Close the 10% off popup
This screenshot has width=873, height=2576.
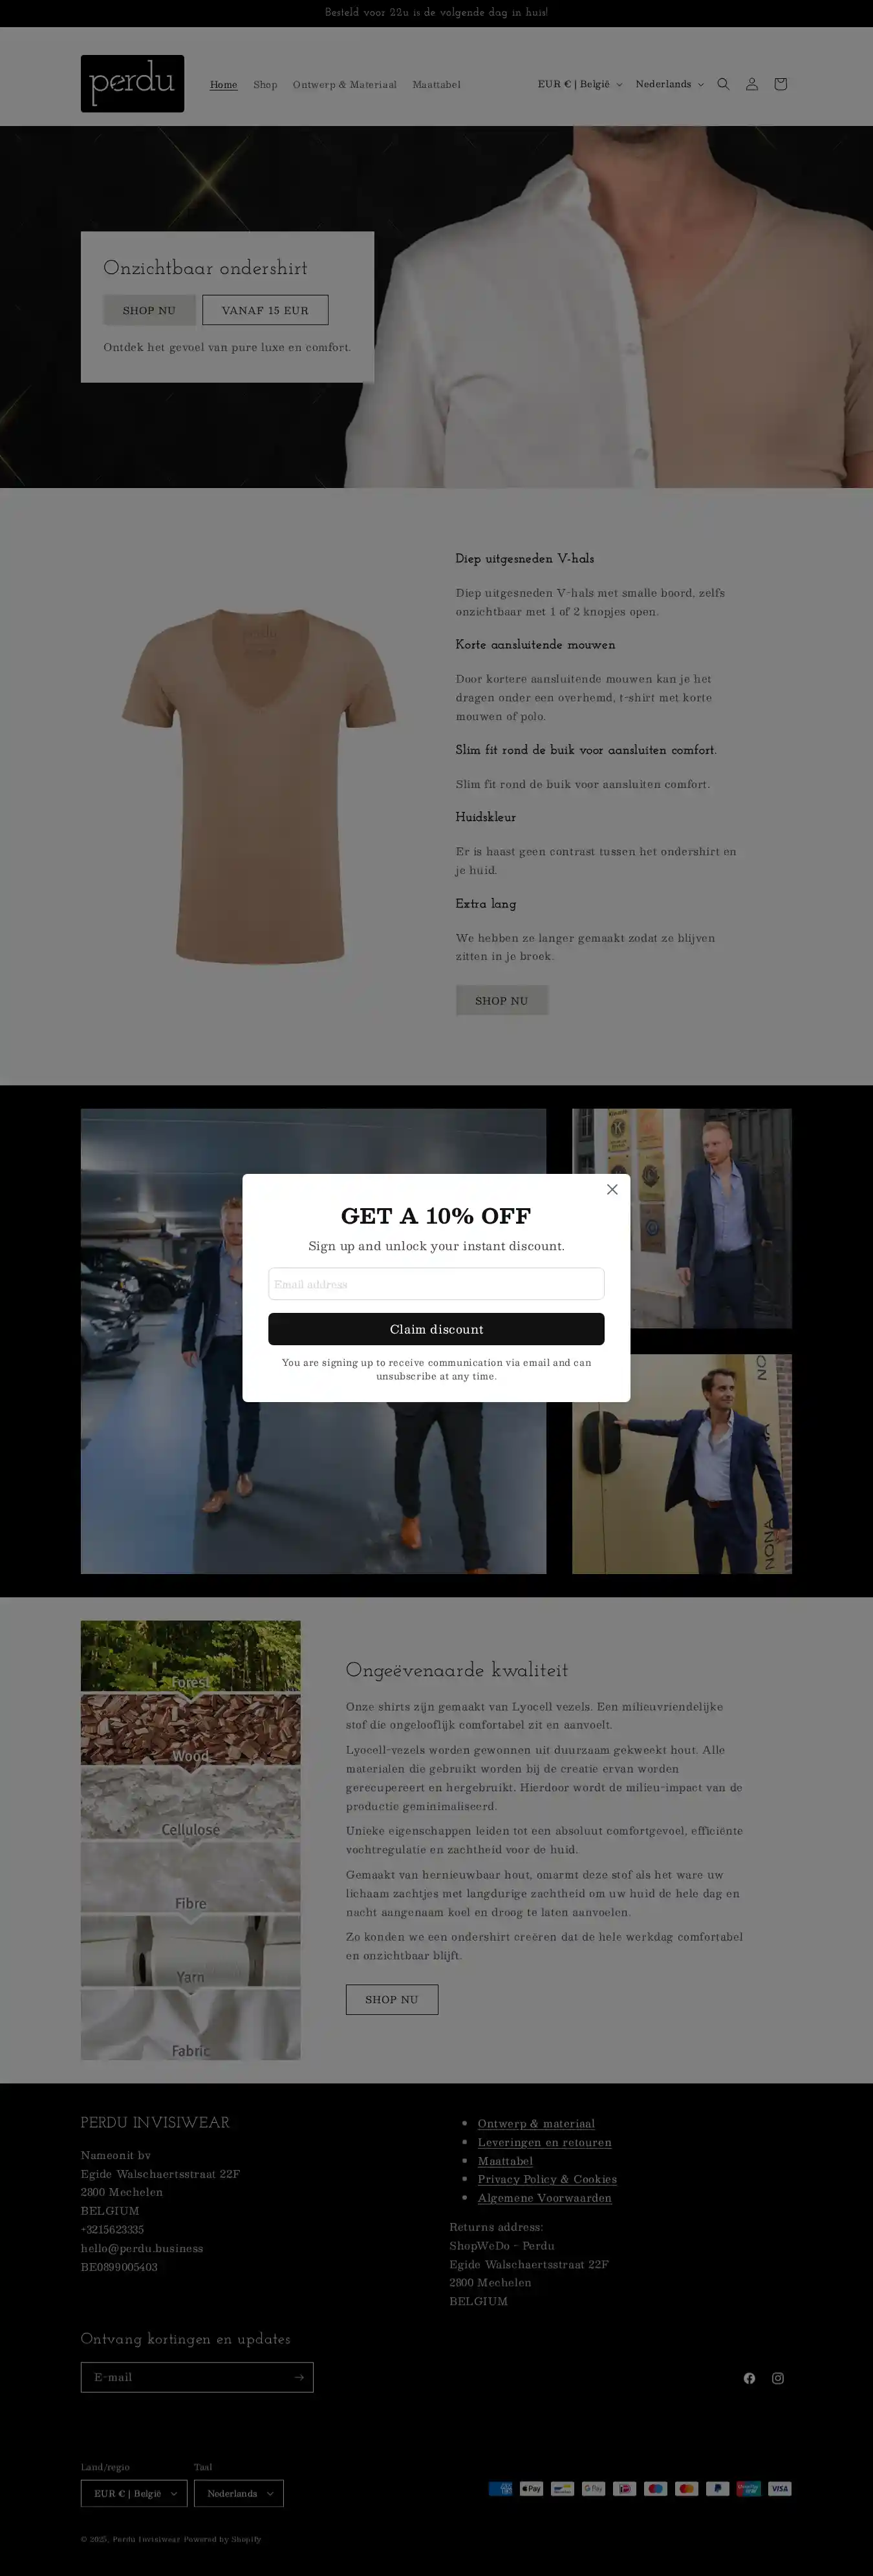point(612,1189)
